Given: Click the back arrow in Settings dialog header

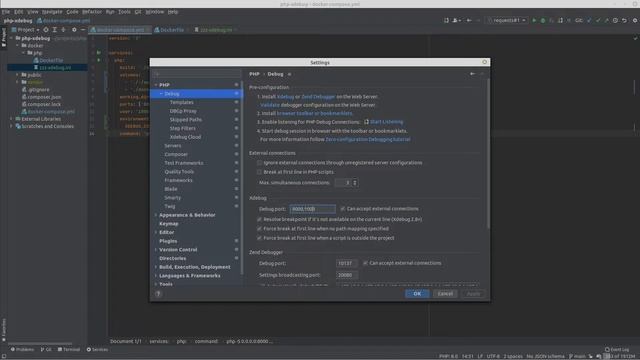Looking at the screenshot, I should coord(472,74).
